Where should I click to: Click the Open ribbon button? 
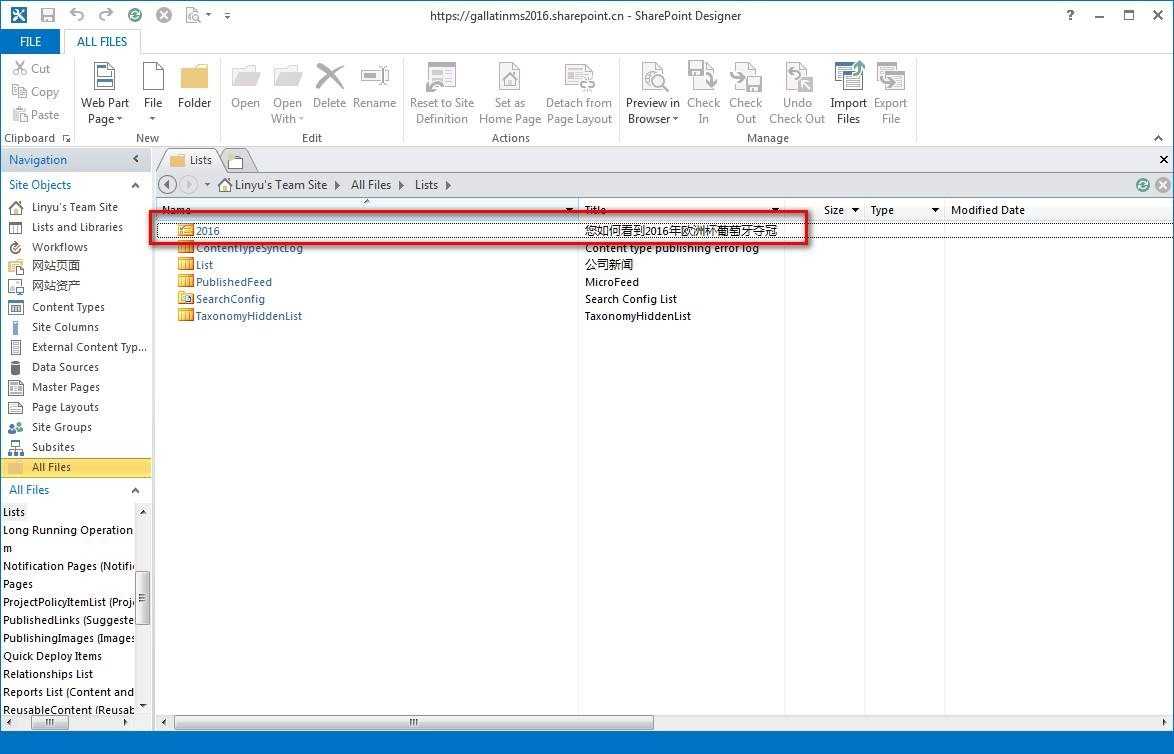[245, 87]
